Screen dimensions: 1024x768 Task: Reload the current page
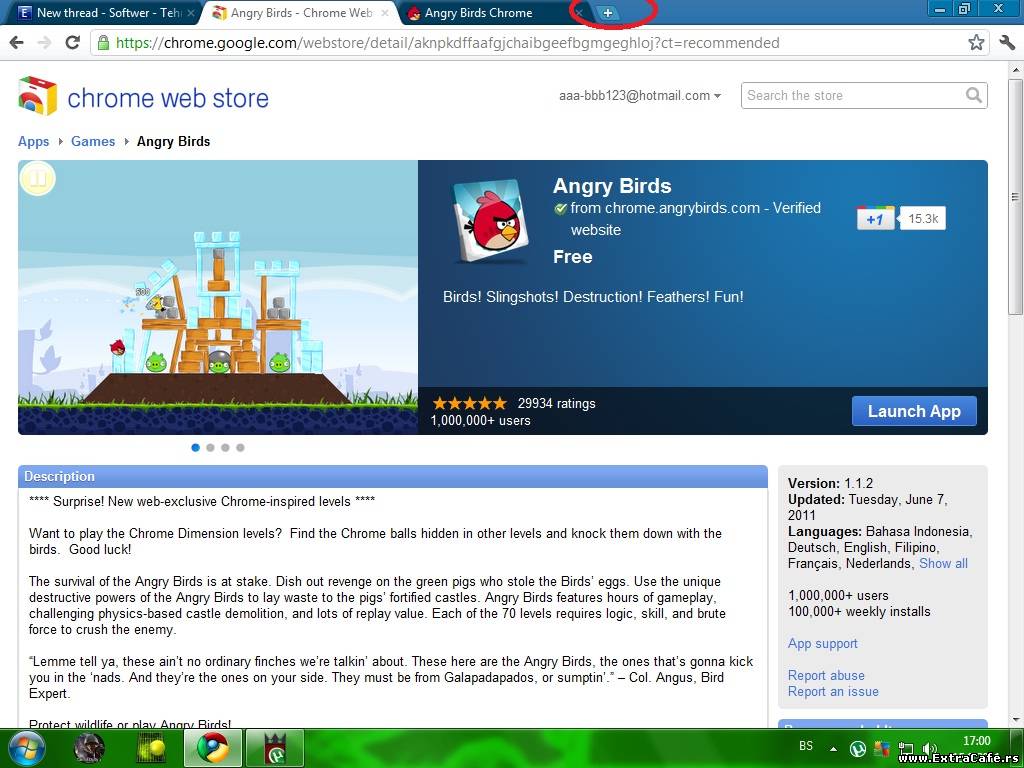pos(72,43)
